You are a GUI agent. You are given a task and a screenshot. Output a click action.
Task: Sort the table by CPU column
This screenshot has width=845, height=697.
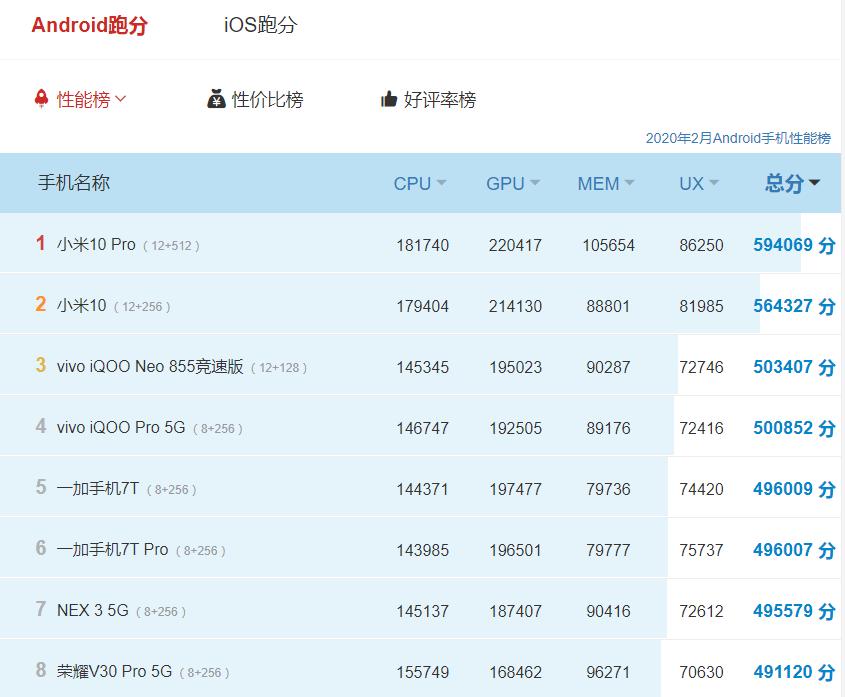coord(420,184)
